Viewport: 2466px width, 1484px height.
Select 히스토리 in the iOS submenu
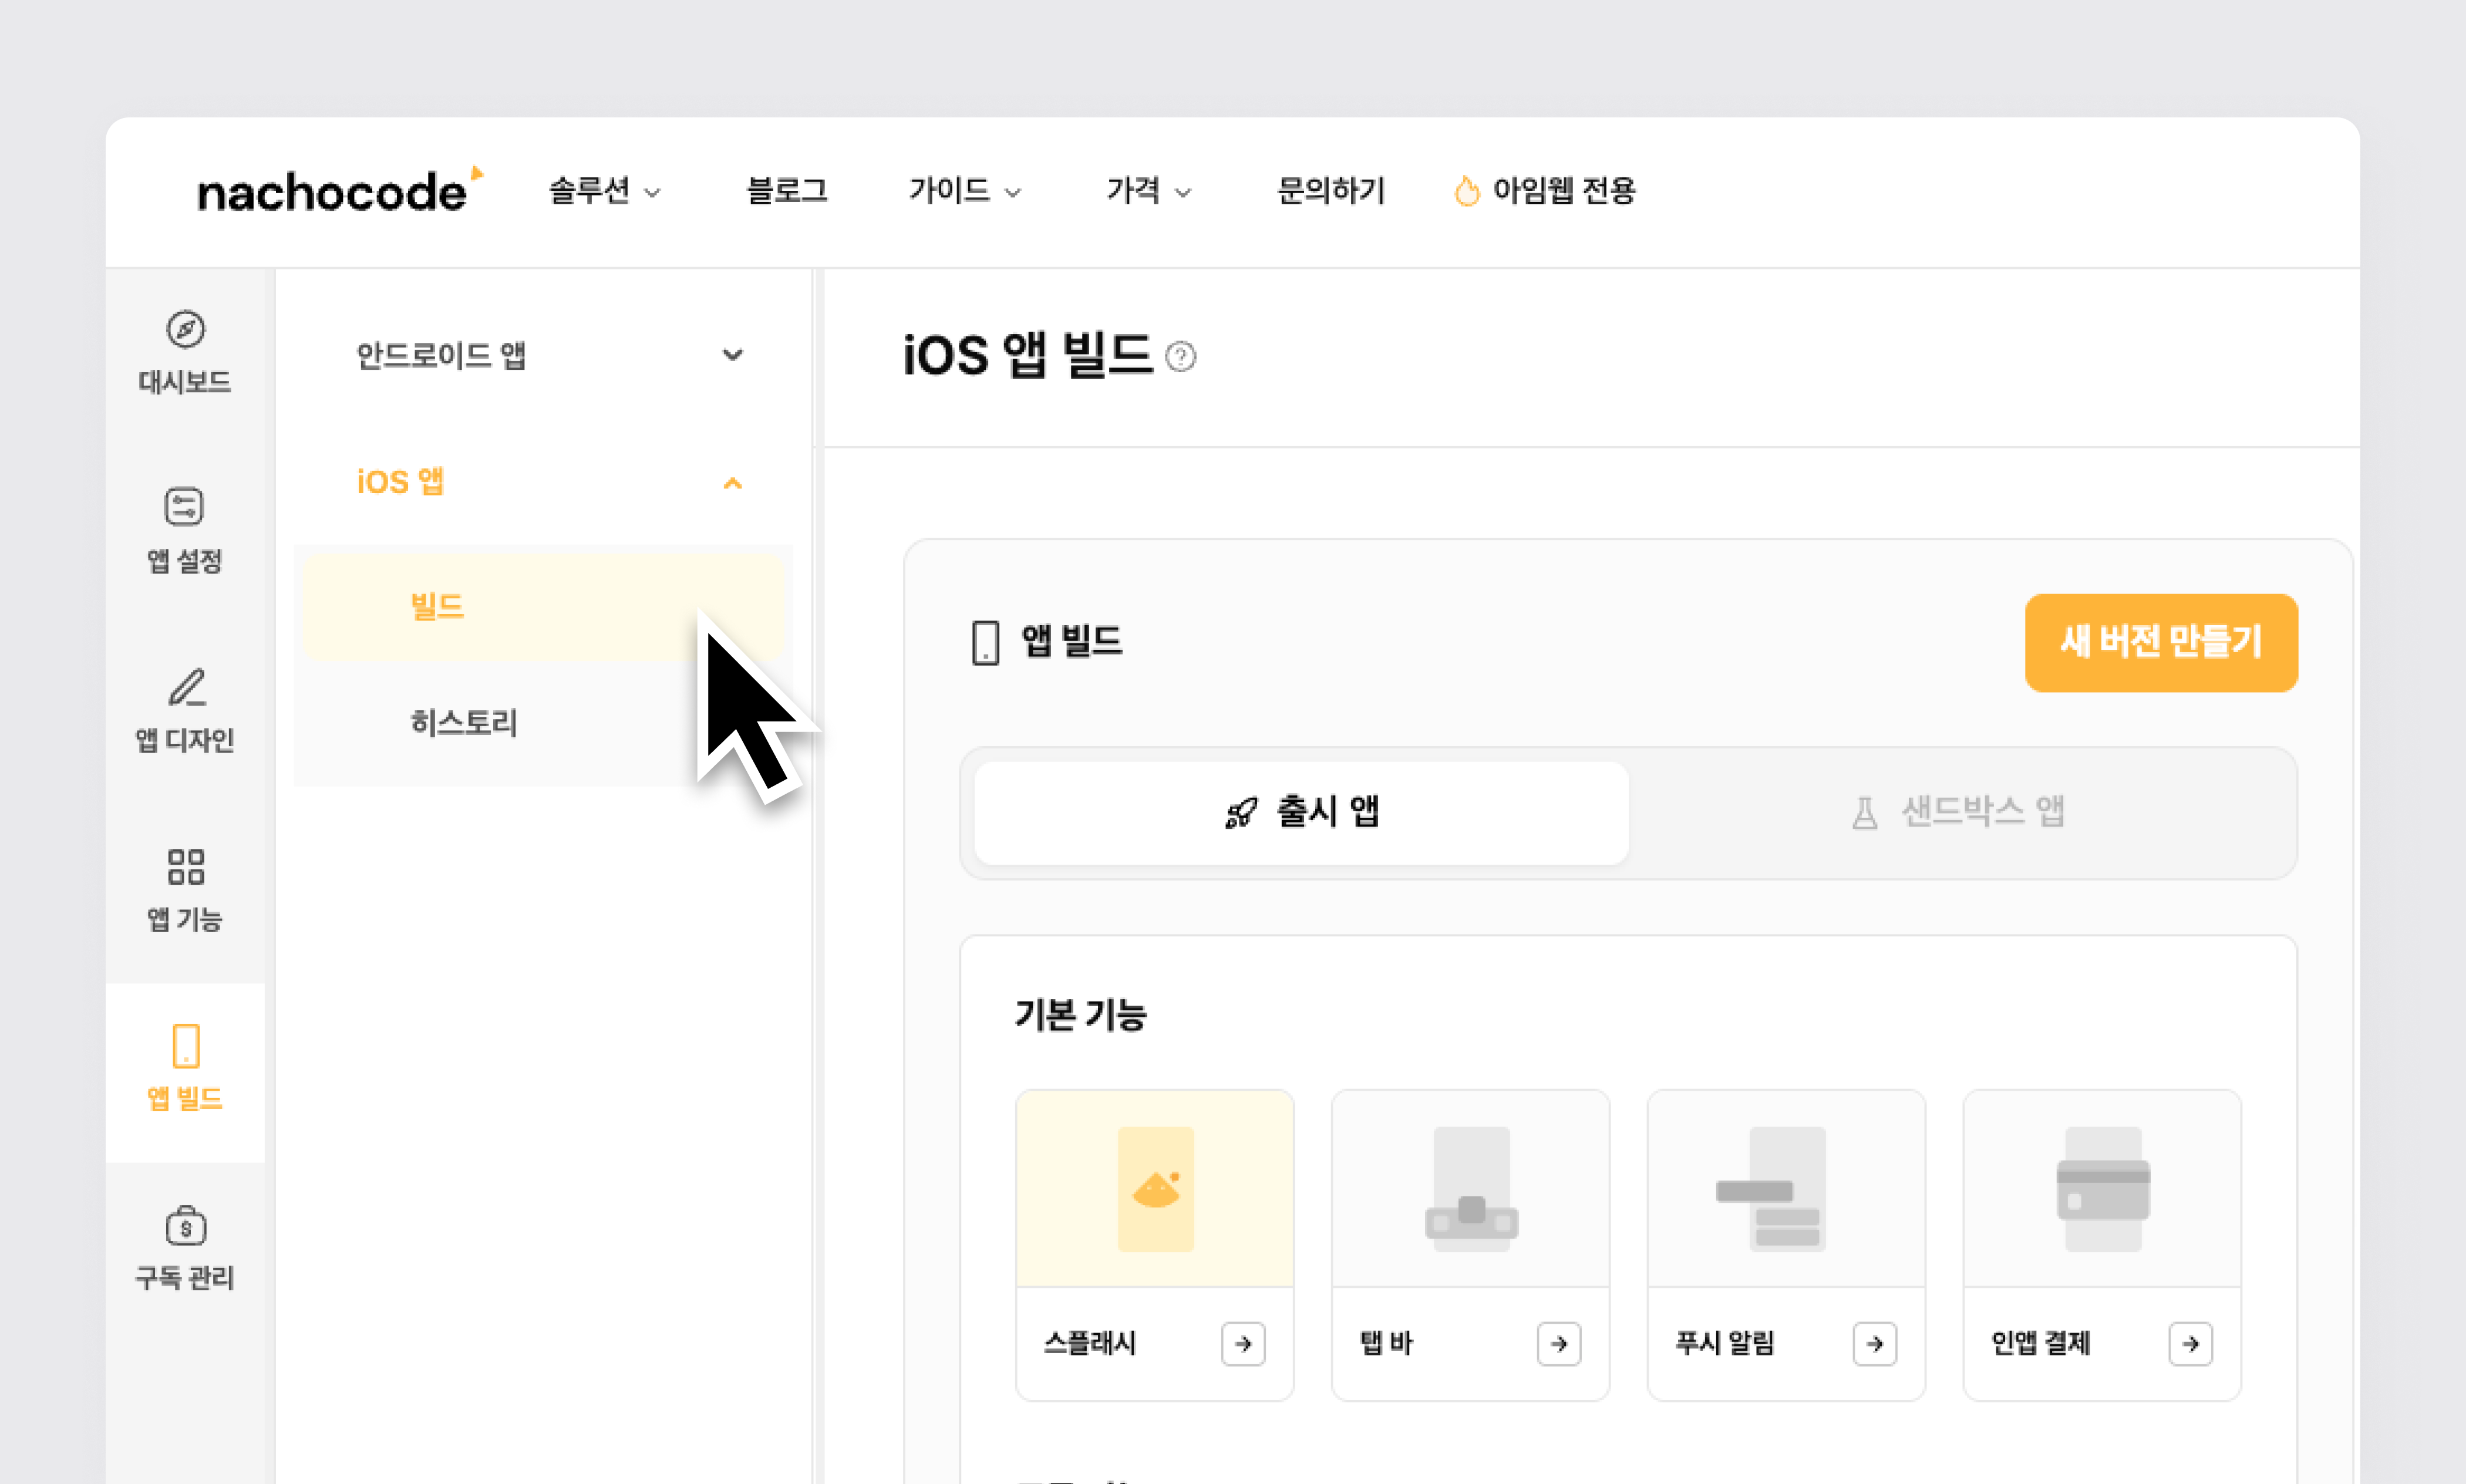pyautogui.click(x=464, y=723)
